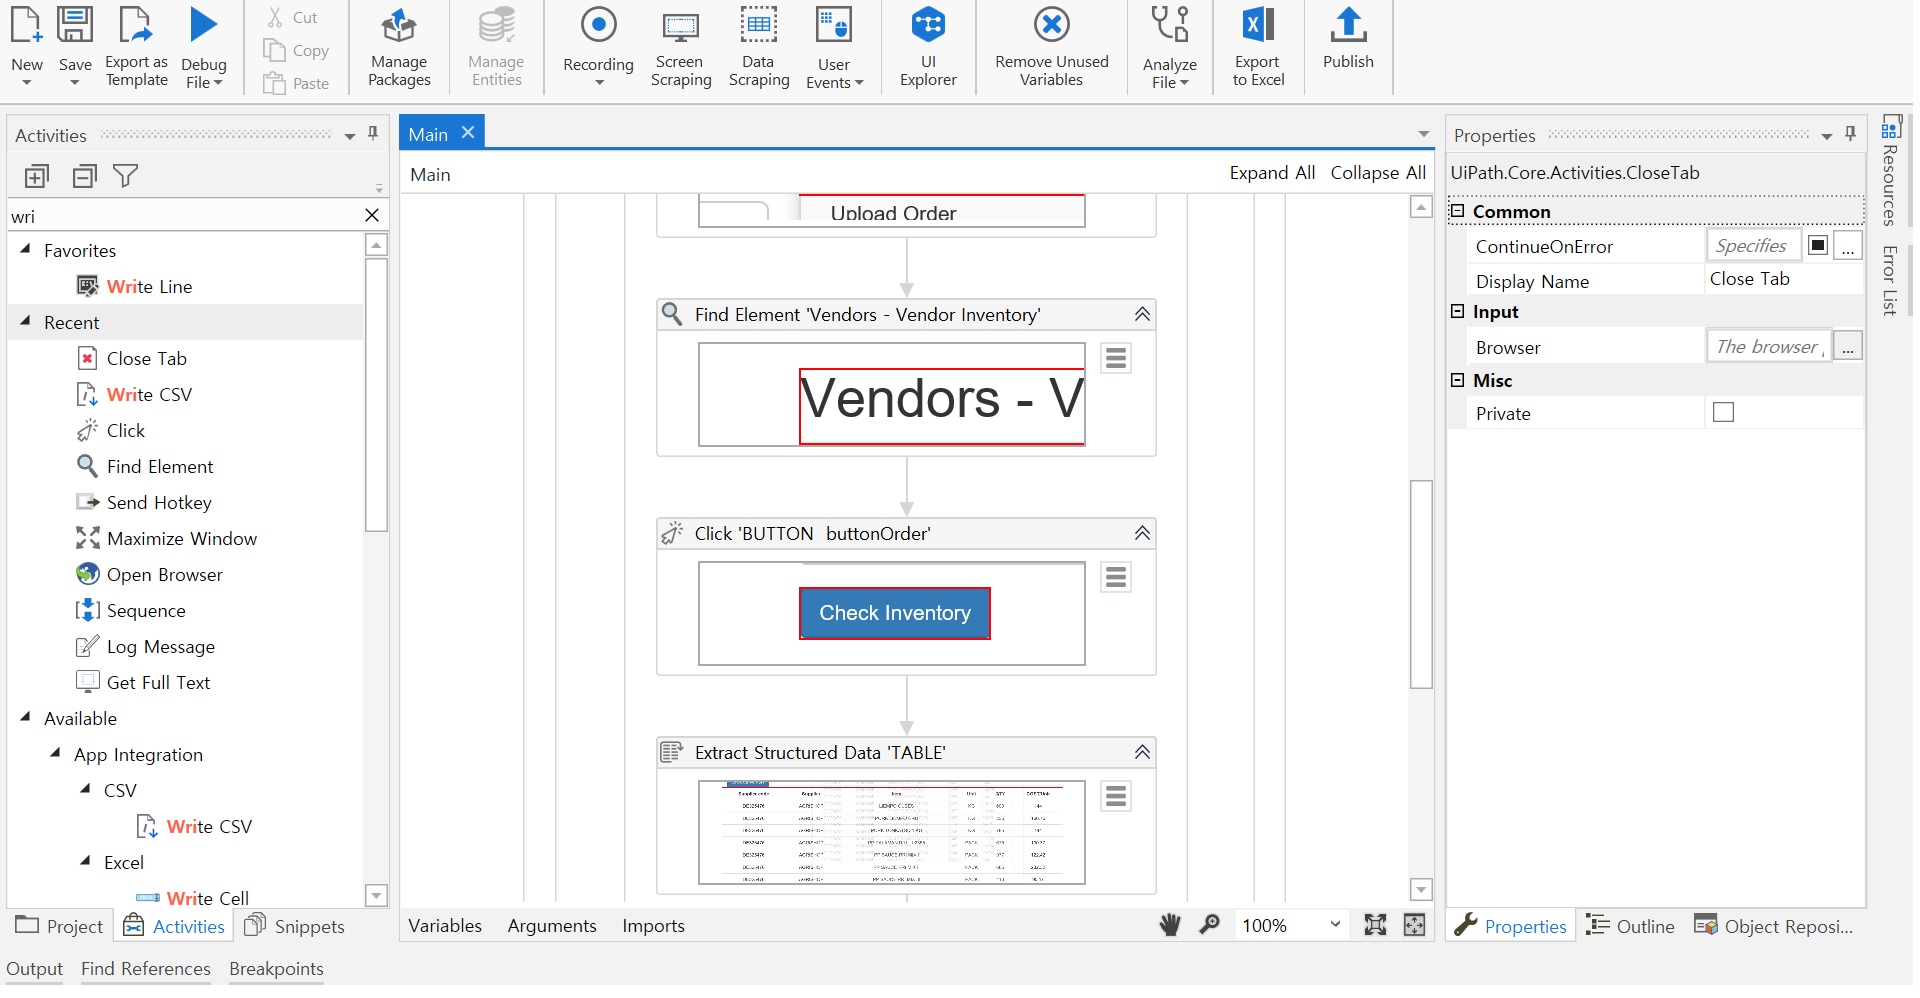Collapse the Misc property section
This screenshot has height=998, width=1920.
coord(1457,380)
